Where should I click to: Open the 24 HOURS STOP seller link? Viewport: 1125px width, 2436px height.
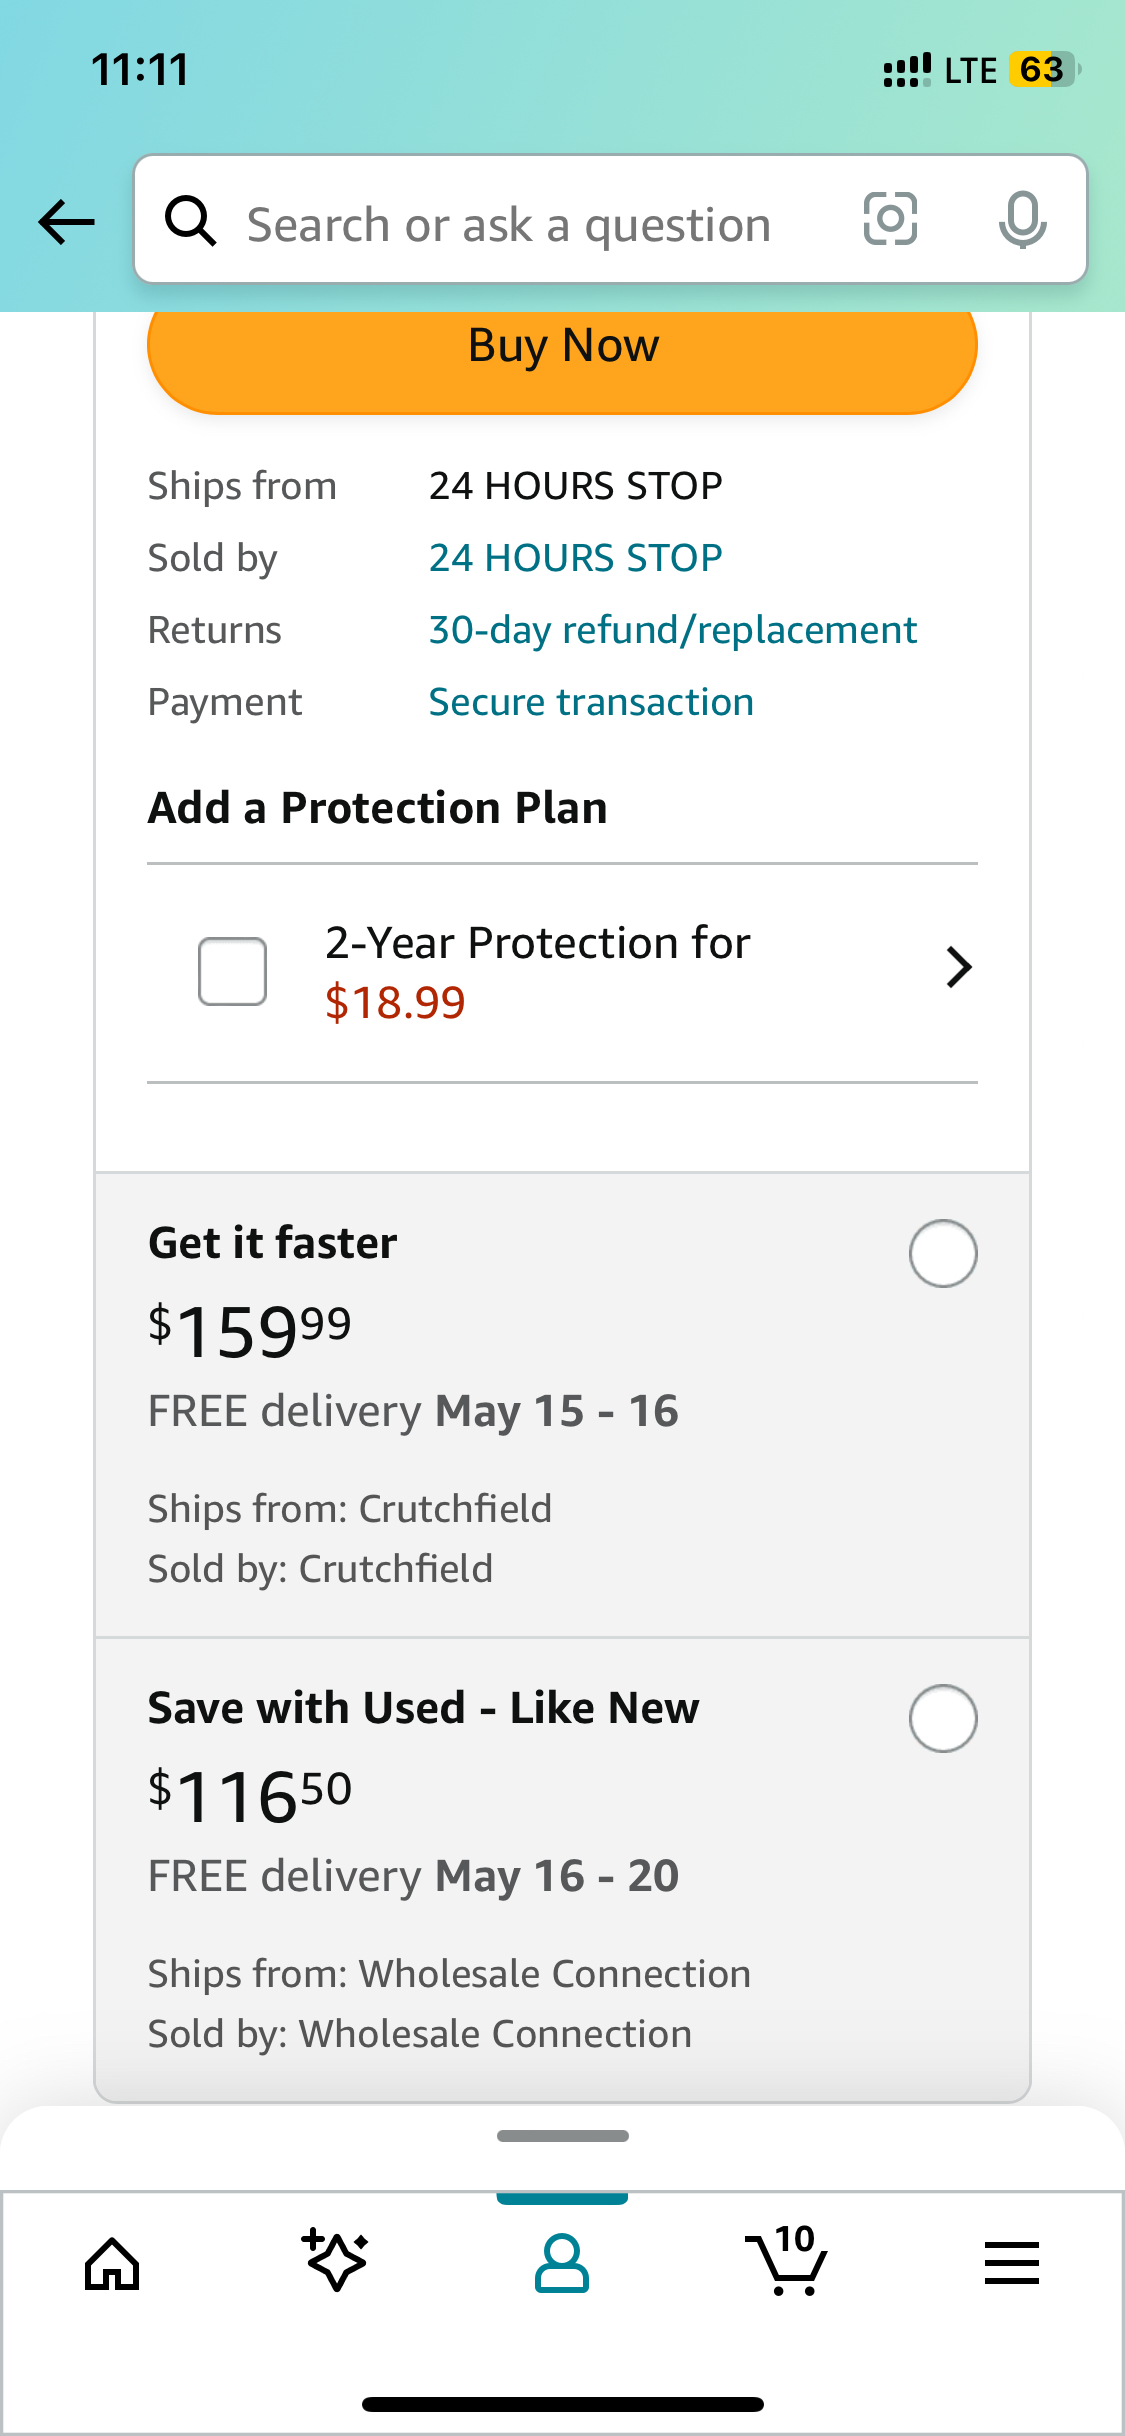[x=575, y=558]
